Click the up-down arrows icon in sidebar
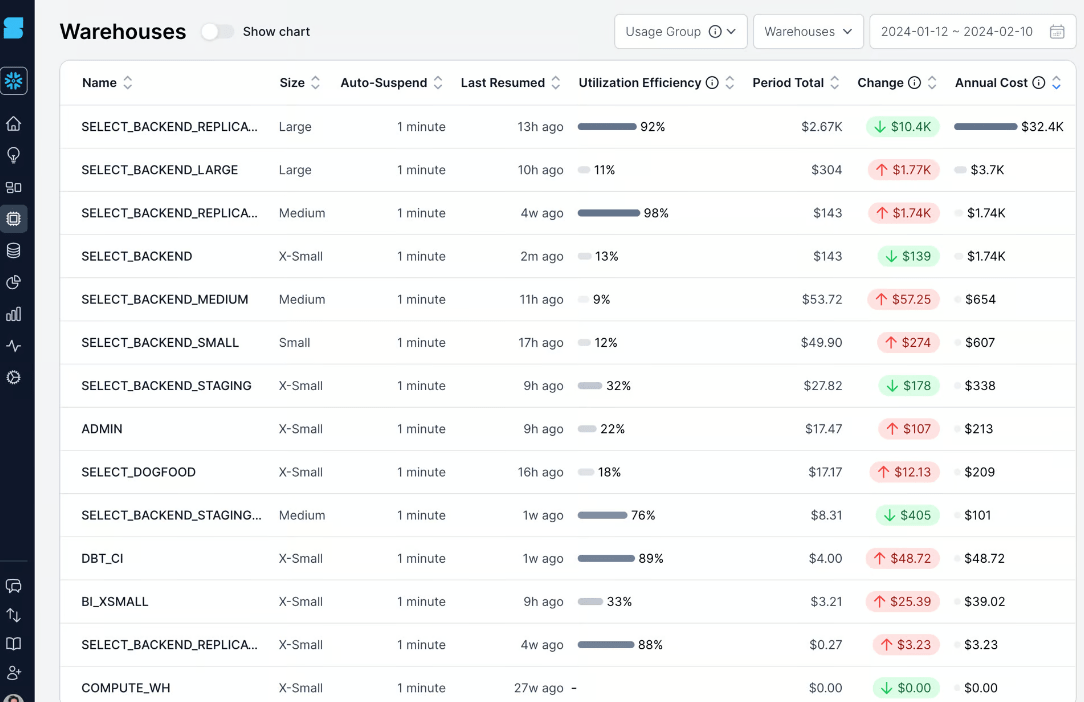This screenshot has height=702, width=1084. [x=13, y=615]
